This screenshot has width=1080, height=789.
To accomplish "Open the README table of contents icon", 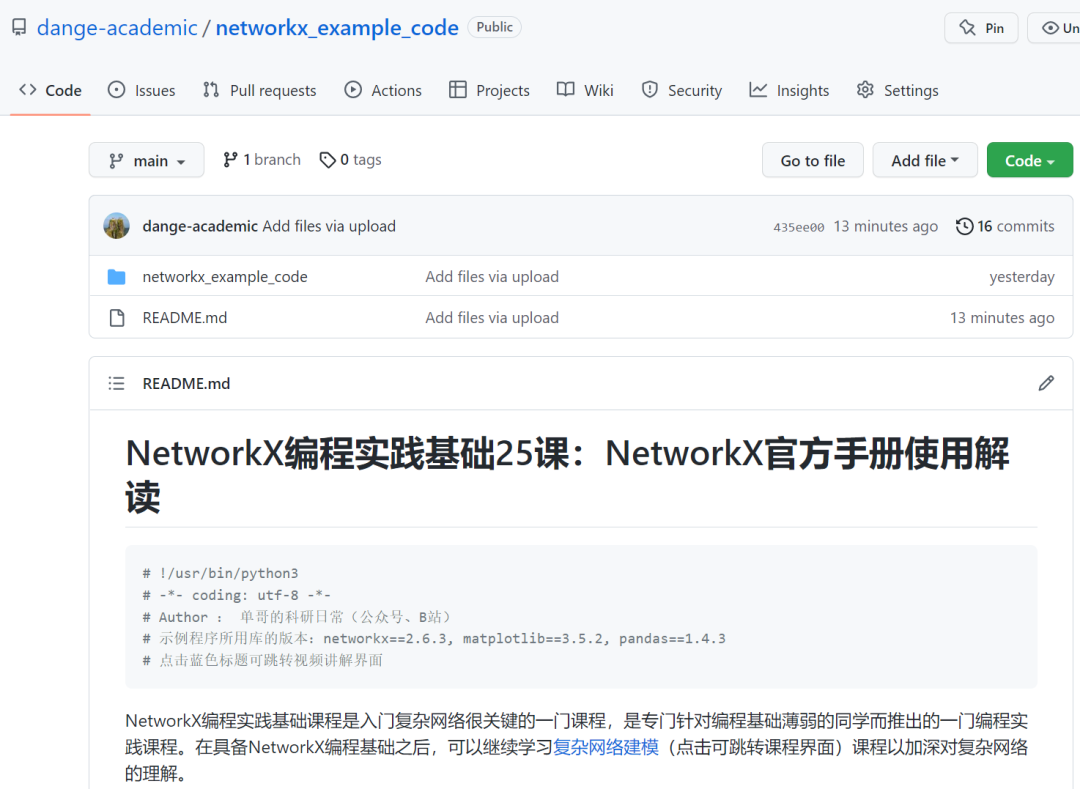I will point(116,383).
